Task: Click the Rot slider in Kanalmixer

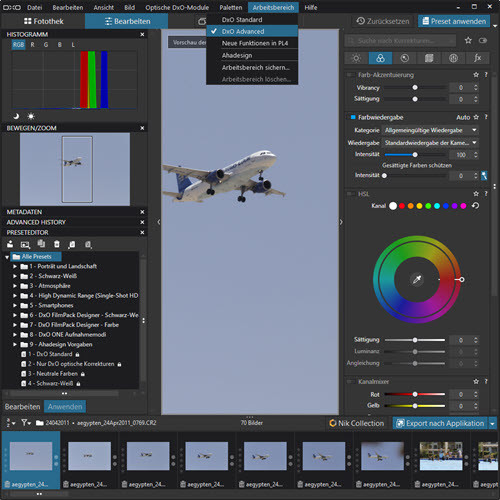Action: pos(415,394)
